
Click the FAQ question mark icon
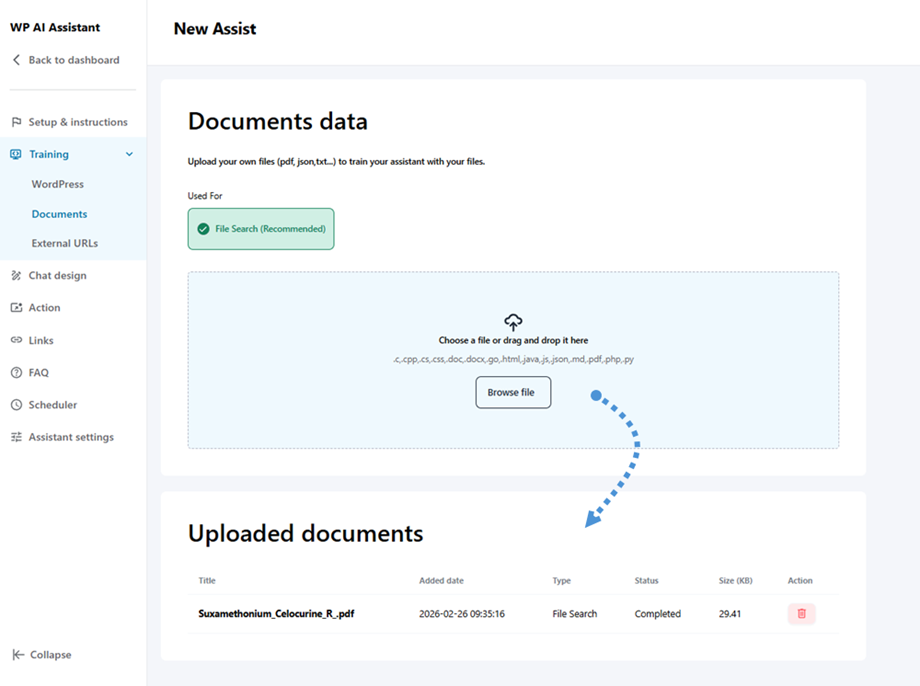click(x=16, y=373)
